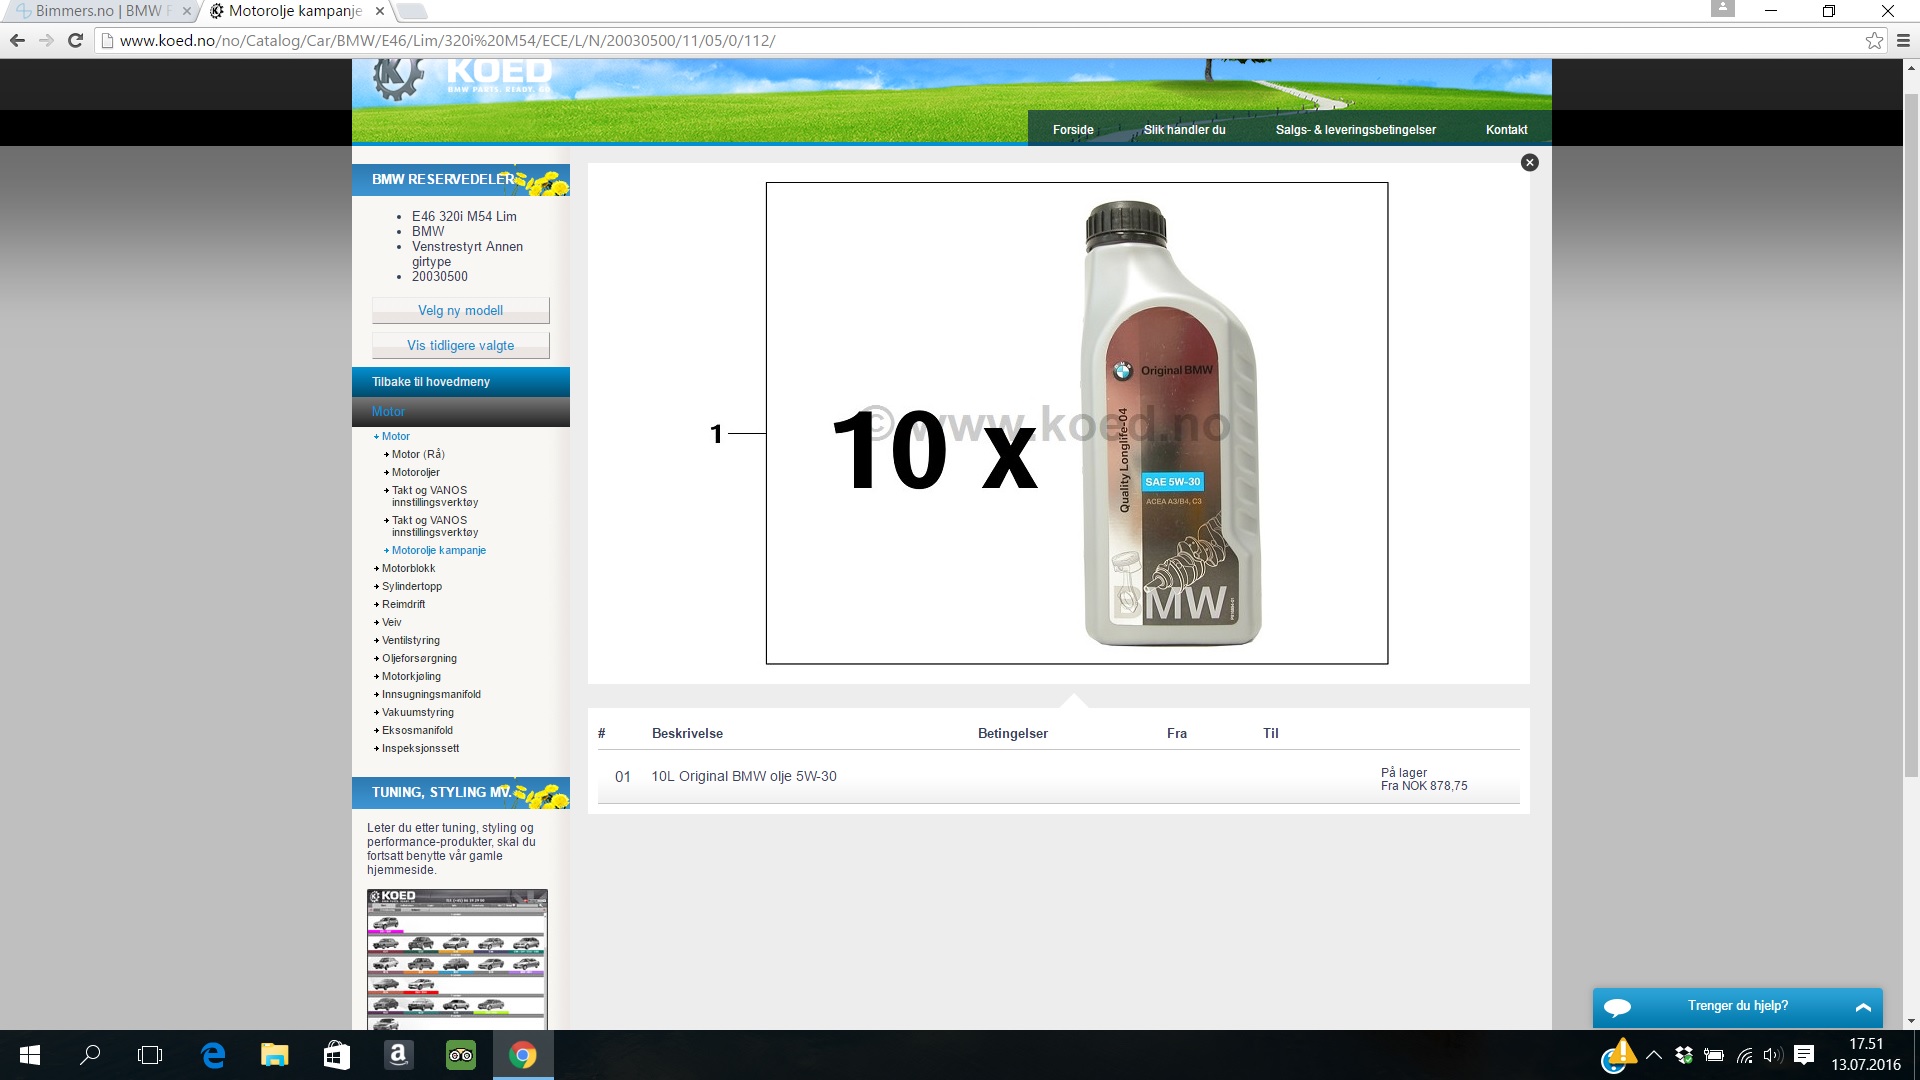Click the address bar URL

tap(447, 41)
